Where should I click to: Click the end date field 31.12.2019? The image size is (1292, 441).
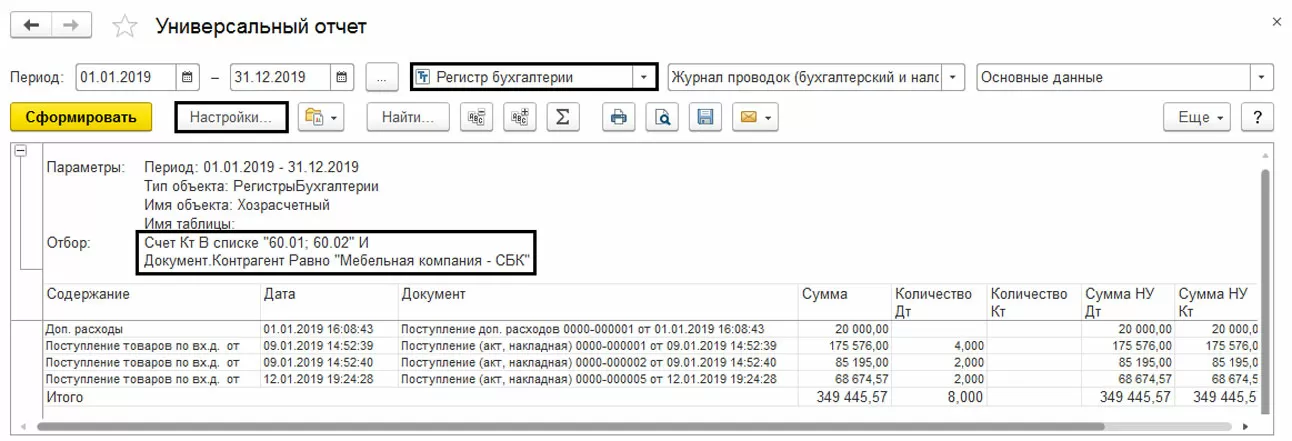[280, 77]
